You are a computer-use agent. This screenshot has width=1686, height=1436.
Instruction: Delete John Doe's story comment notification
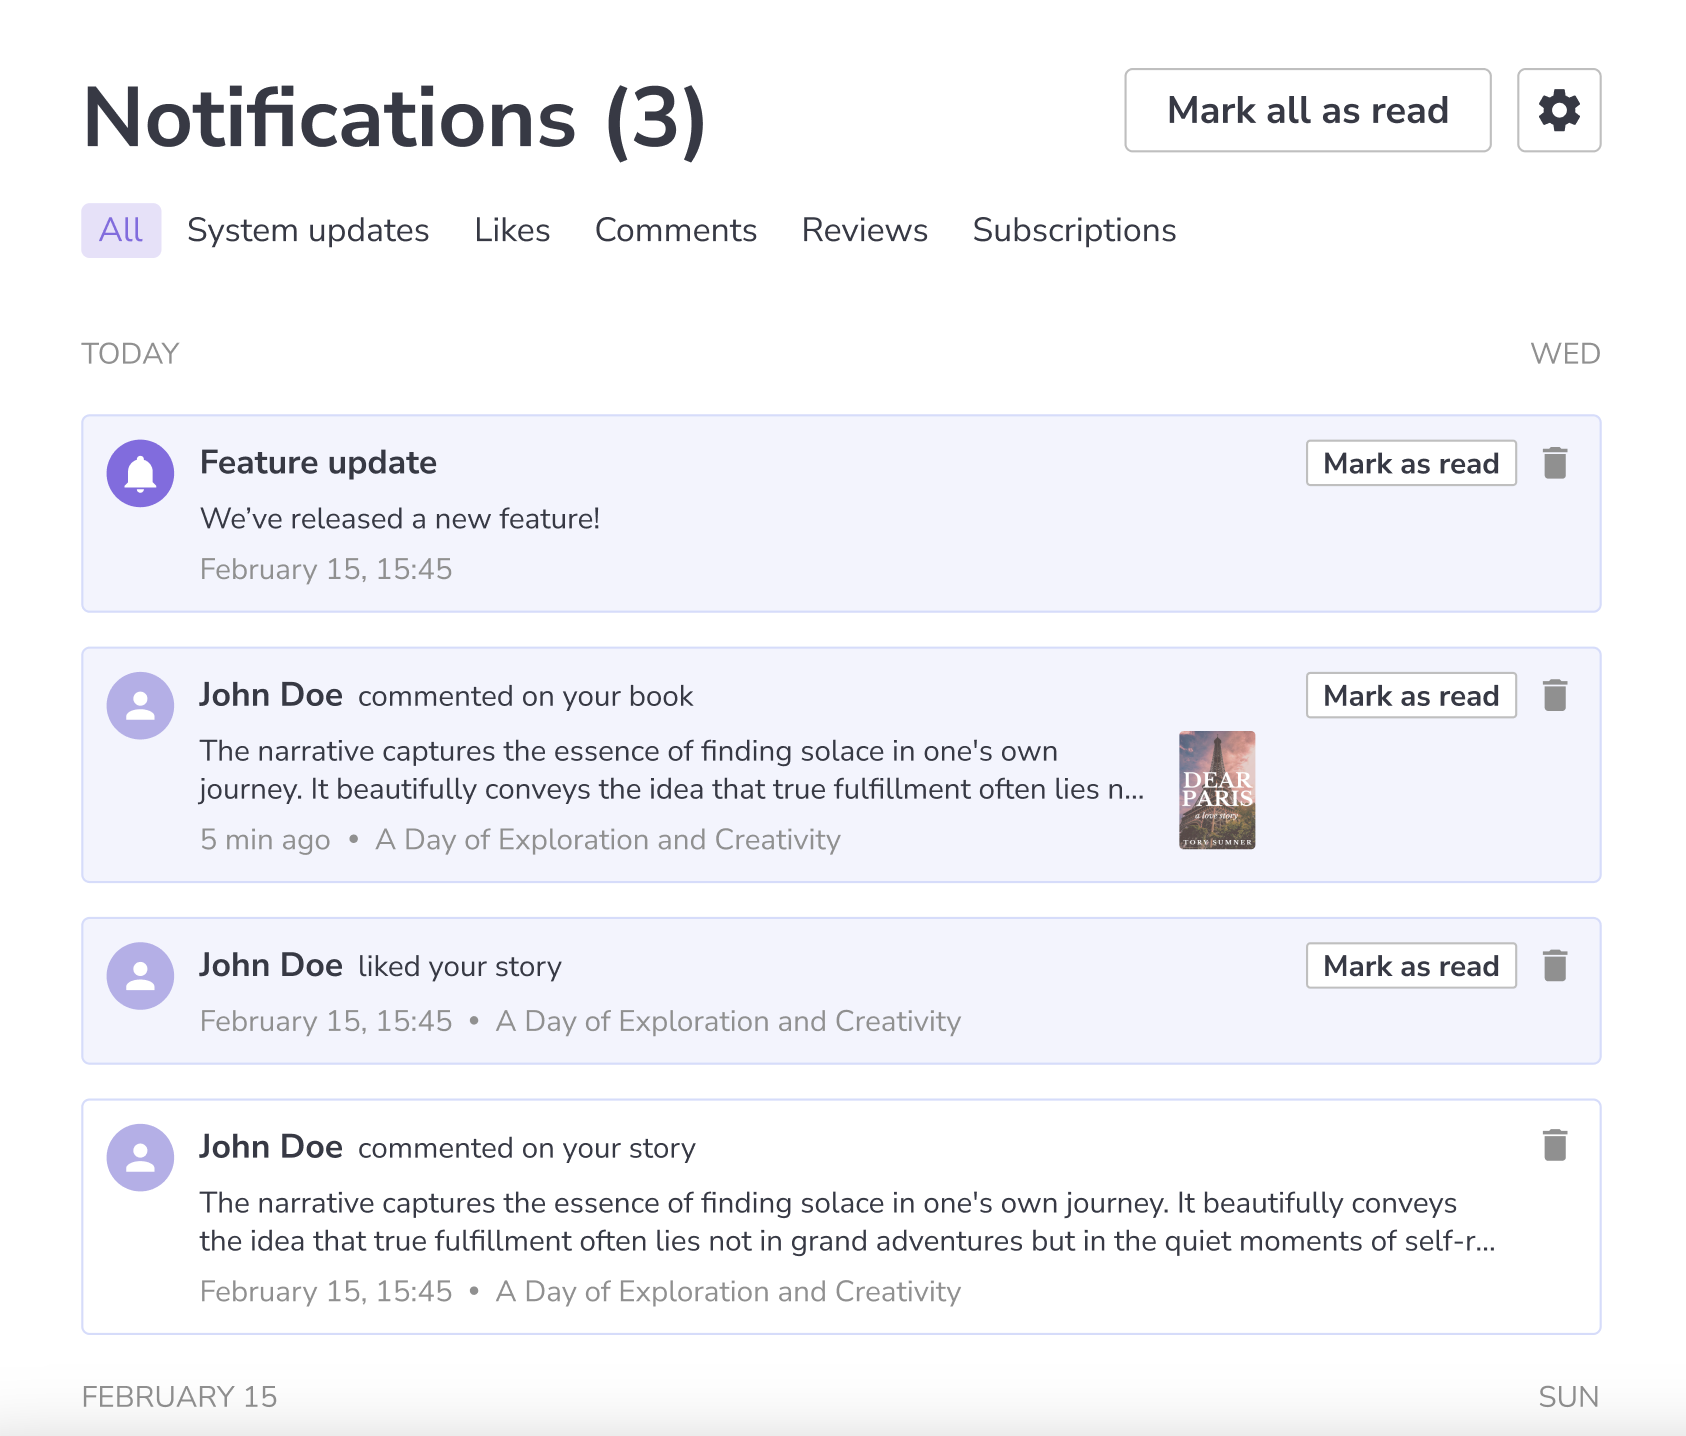pos(1554,1147)
